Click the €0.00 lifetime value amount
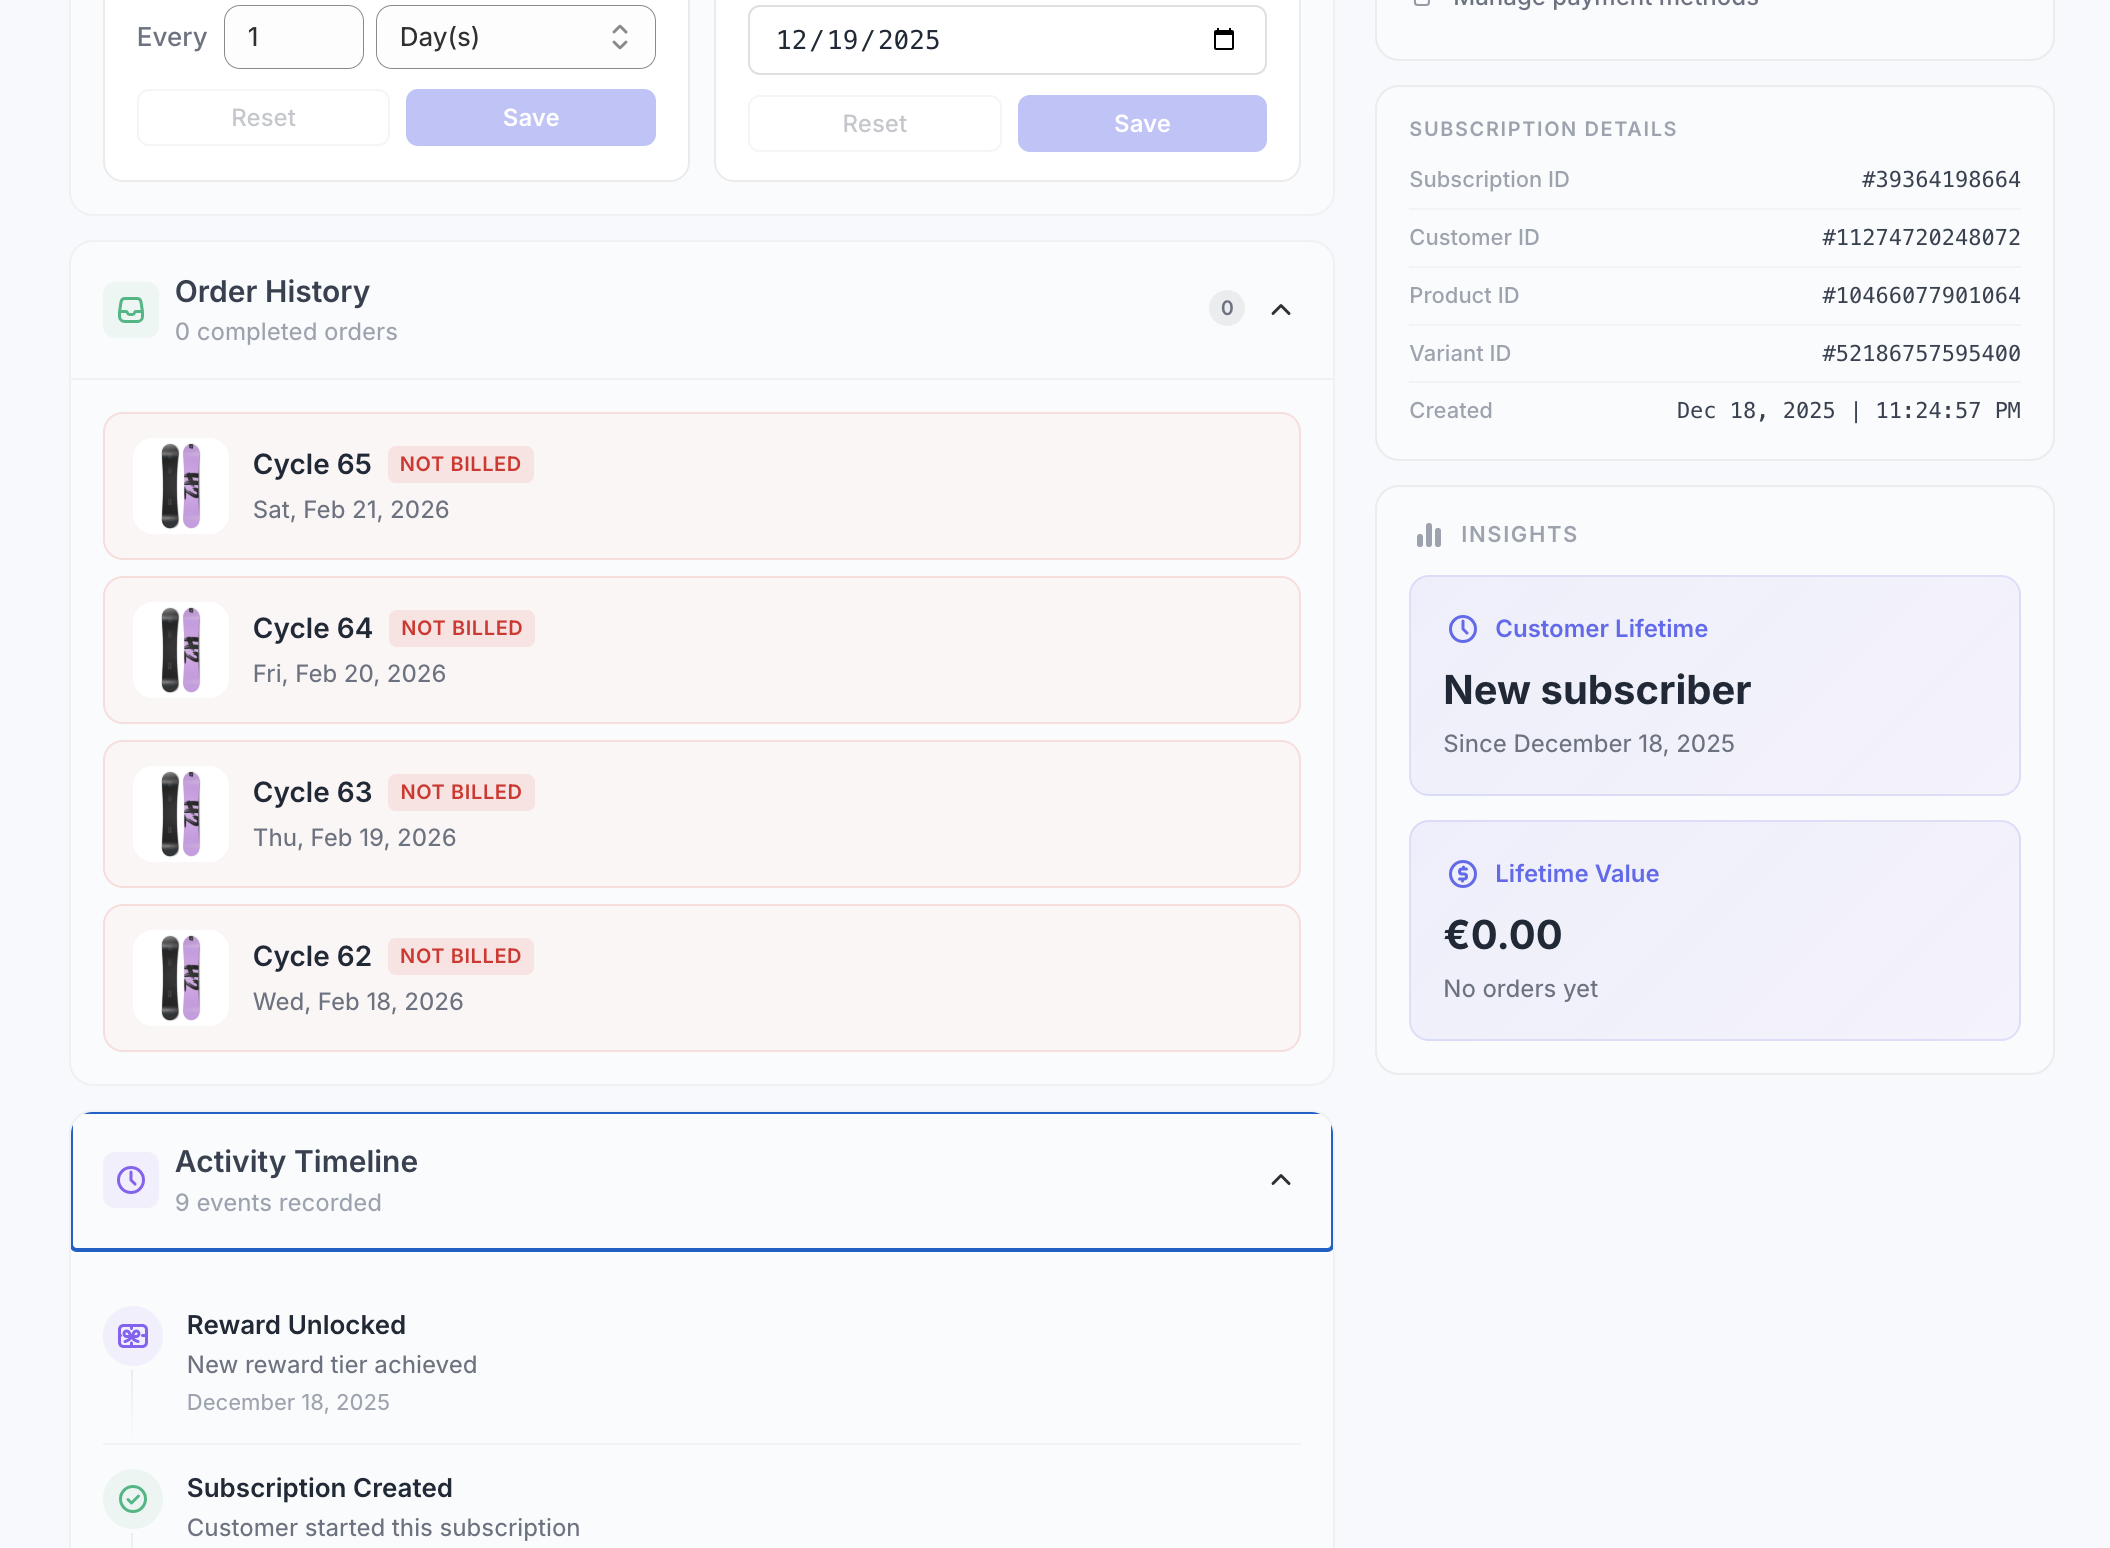 point(1503,935)
